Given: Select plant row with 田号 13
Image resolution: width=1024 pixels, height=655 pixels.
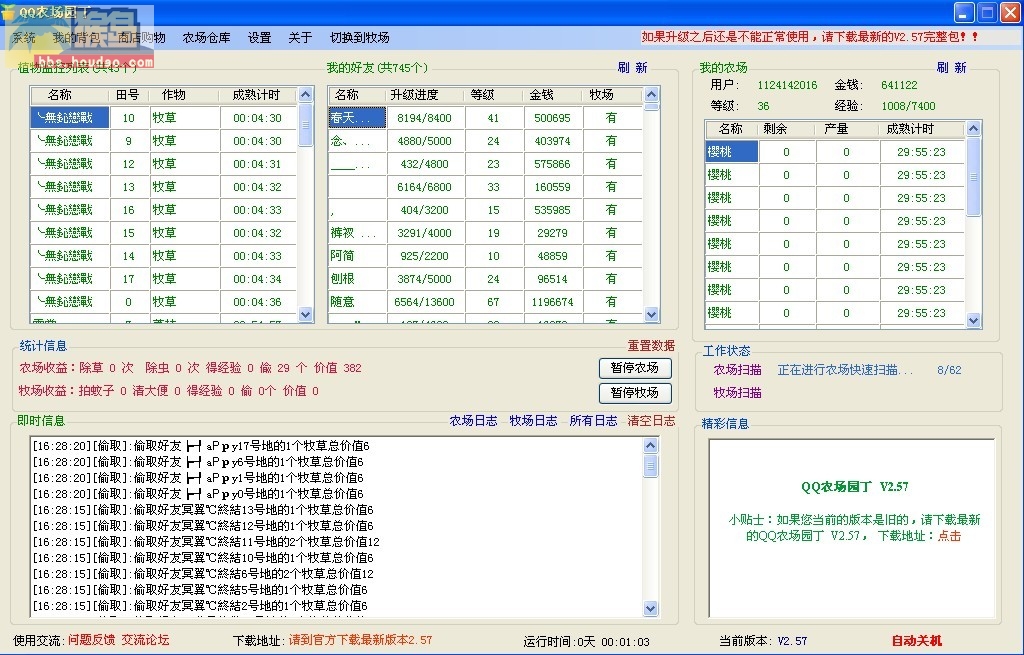Looking at the screenshot, I should (x=164, y=187).
